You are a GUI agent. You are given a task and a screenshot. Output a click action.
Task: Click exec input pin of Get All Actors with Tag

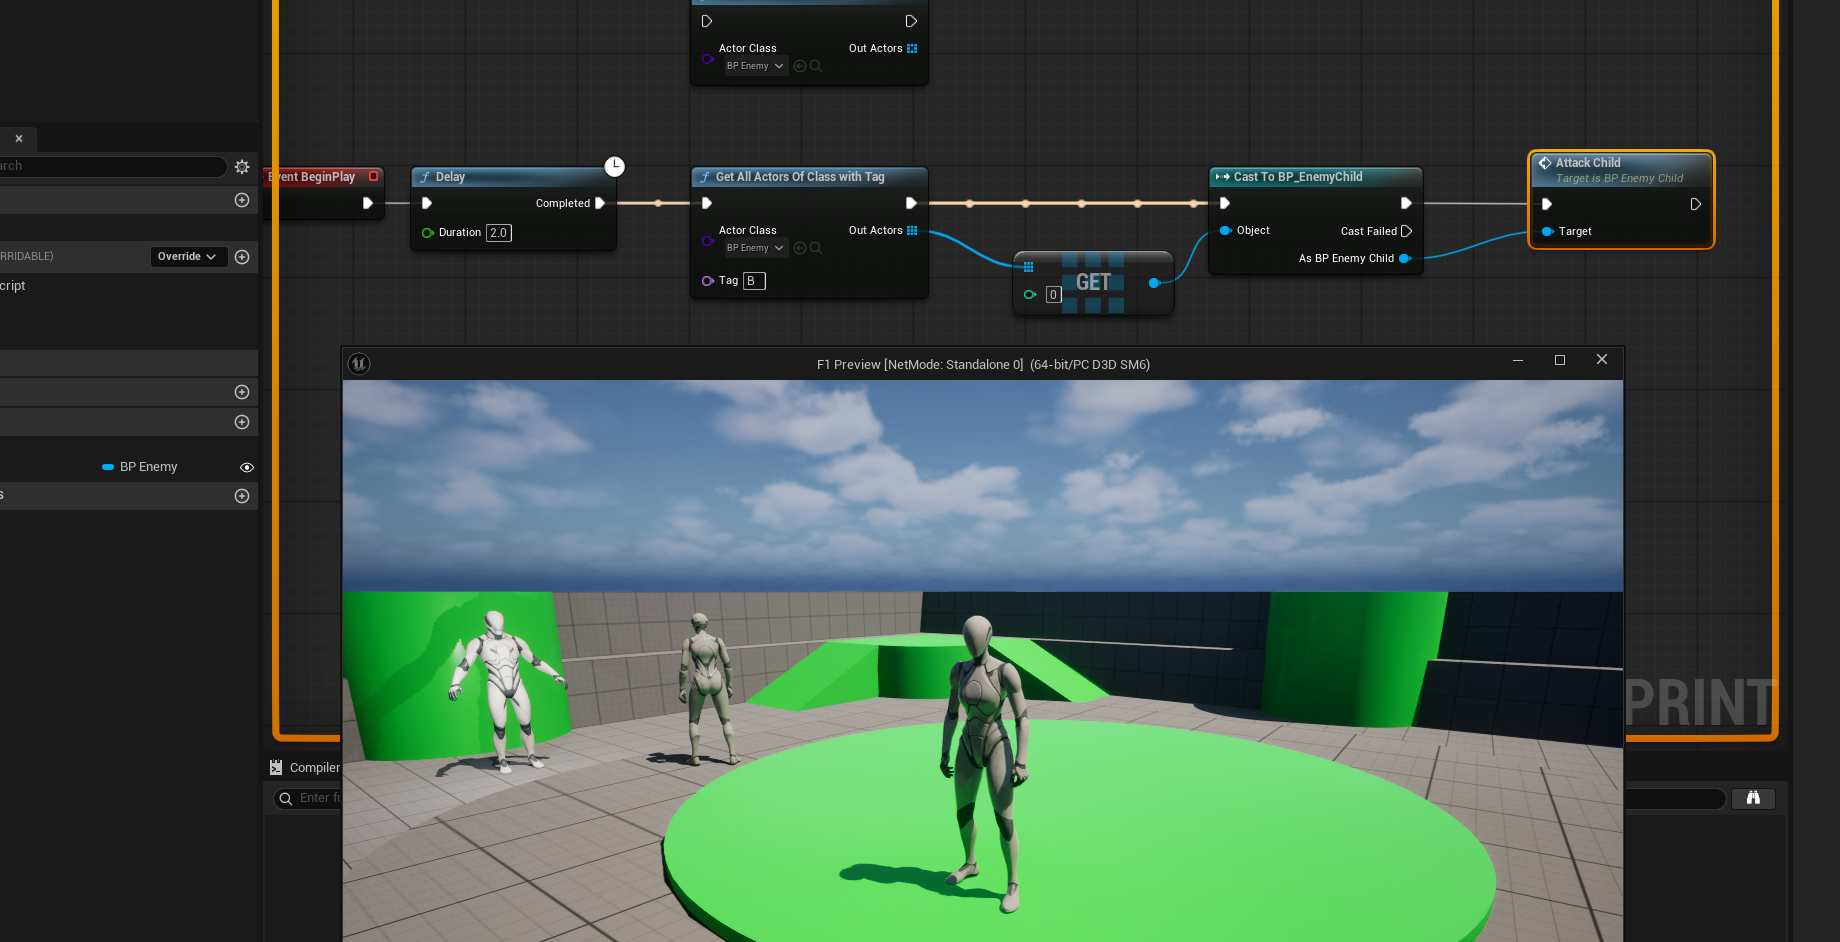(x=707, y=203)
